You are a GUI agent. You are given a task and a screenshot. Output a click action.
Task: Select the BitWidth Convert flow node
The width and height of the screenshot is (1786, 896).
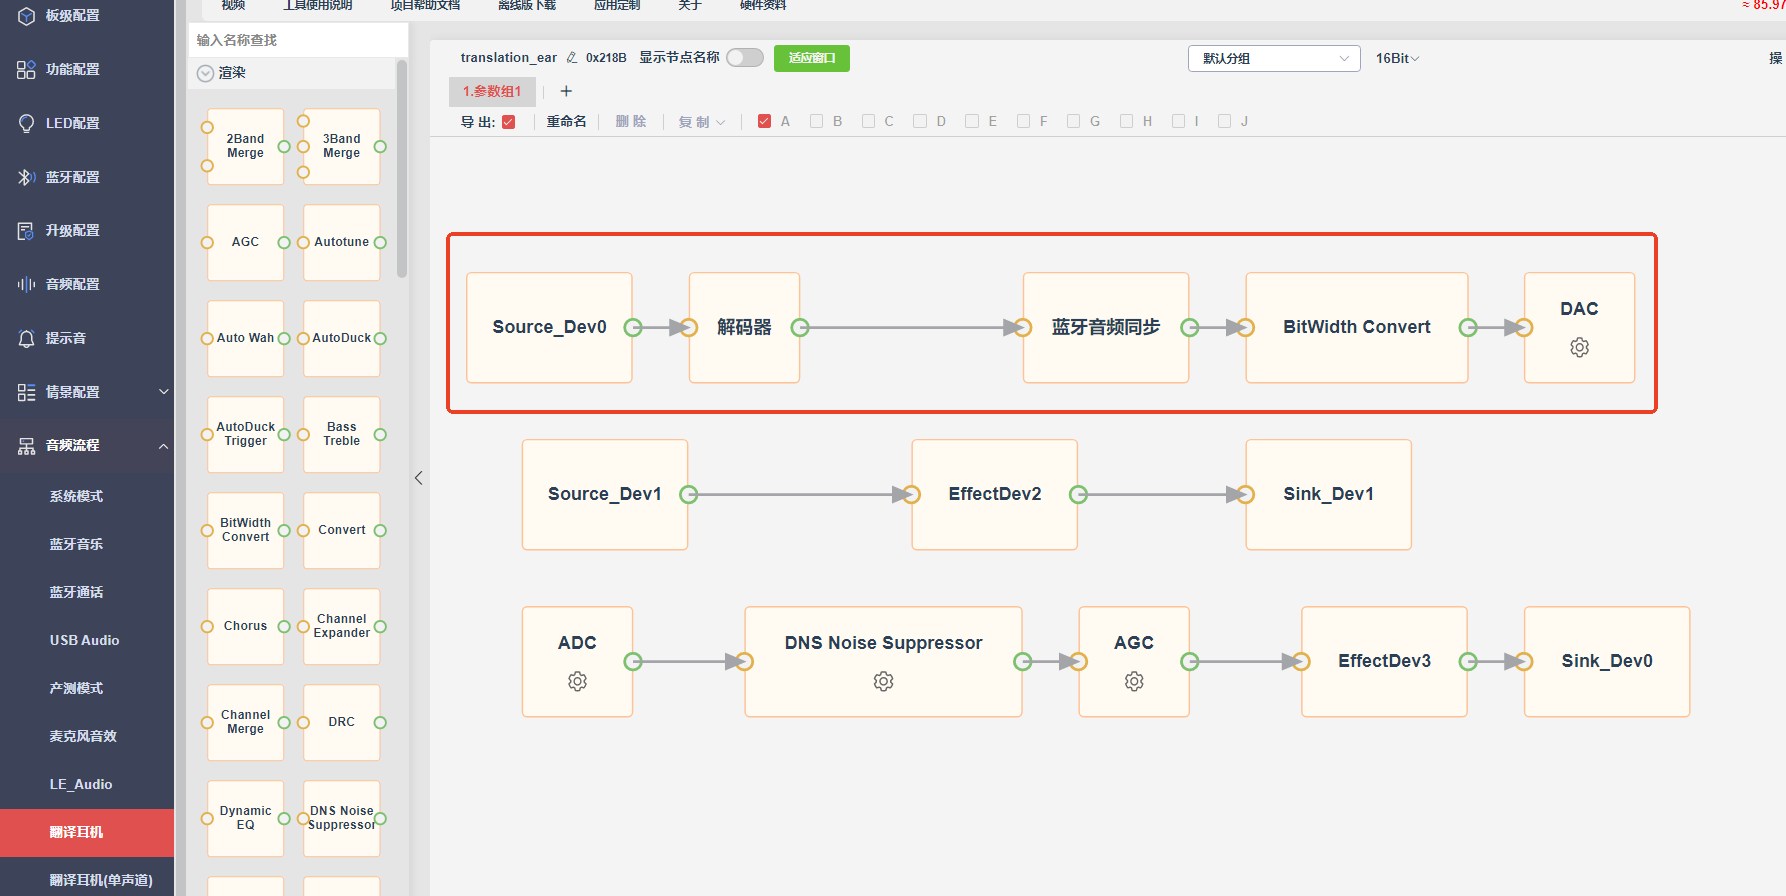(1356, 327)
